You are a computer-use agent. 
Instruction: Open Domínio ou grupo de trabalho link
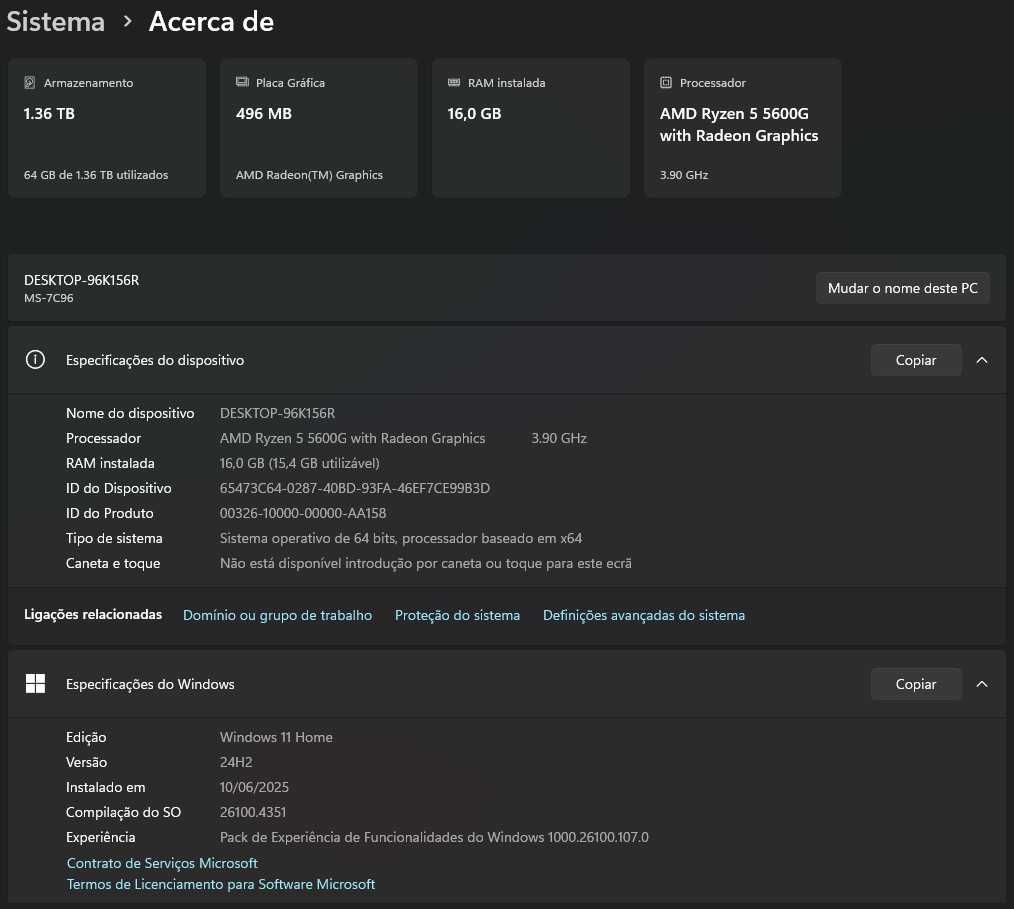click(x=277, y=615)
